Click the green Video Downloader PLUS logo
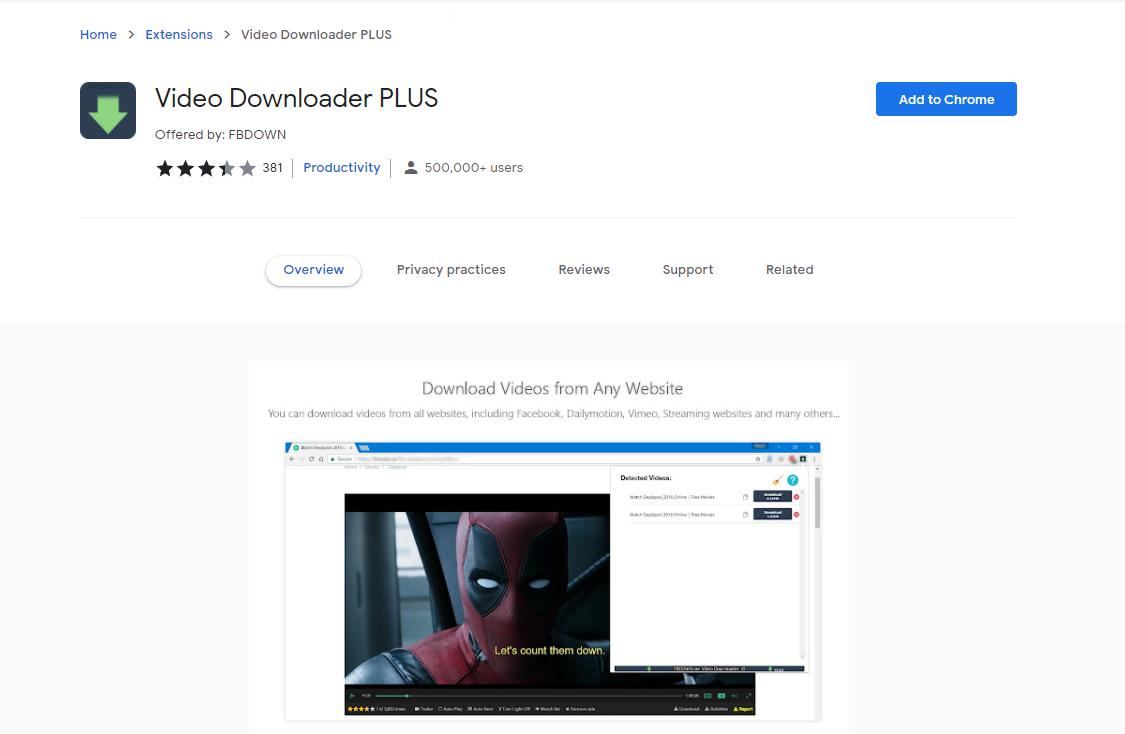Image resolution: width=1125 pixels, height=734 pixels. point(107,108)
